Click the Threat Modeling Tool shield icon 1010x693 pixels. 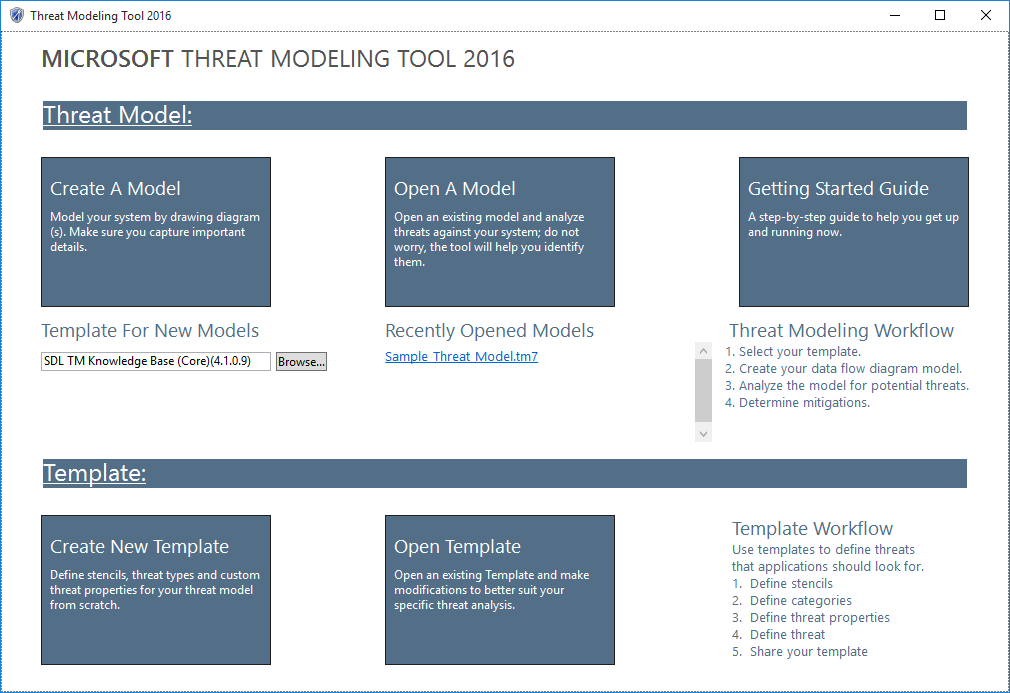click(x=16, y=16)
